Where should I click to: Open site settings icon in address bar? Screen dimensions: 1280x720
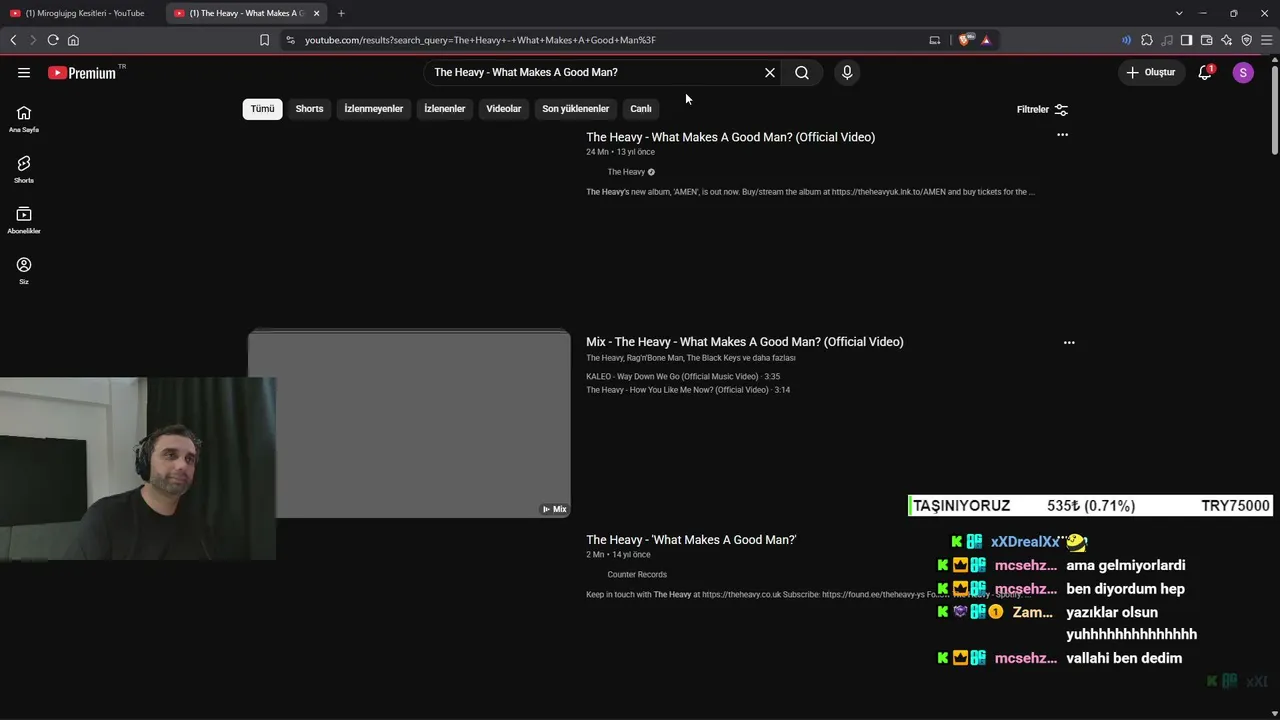click(290, 40)
